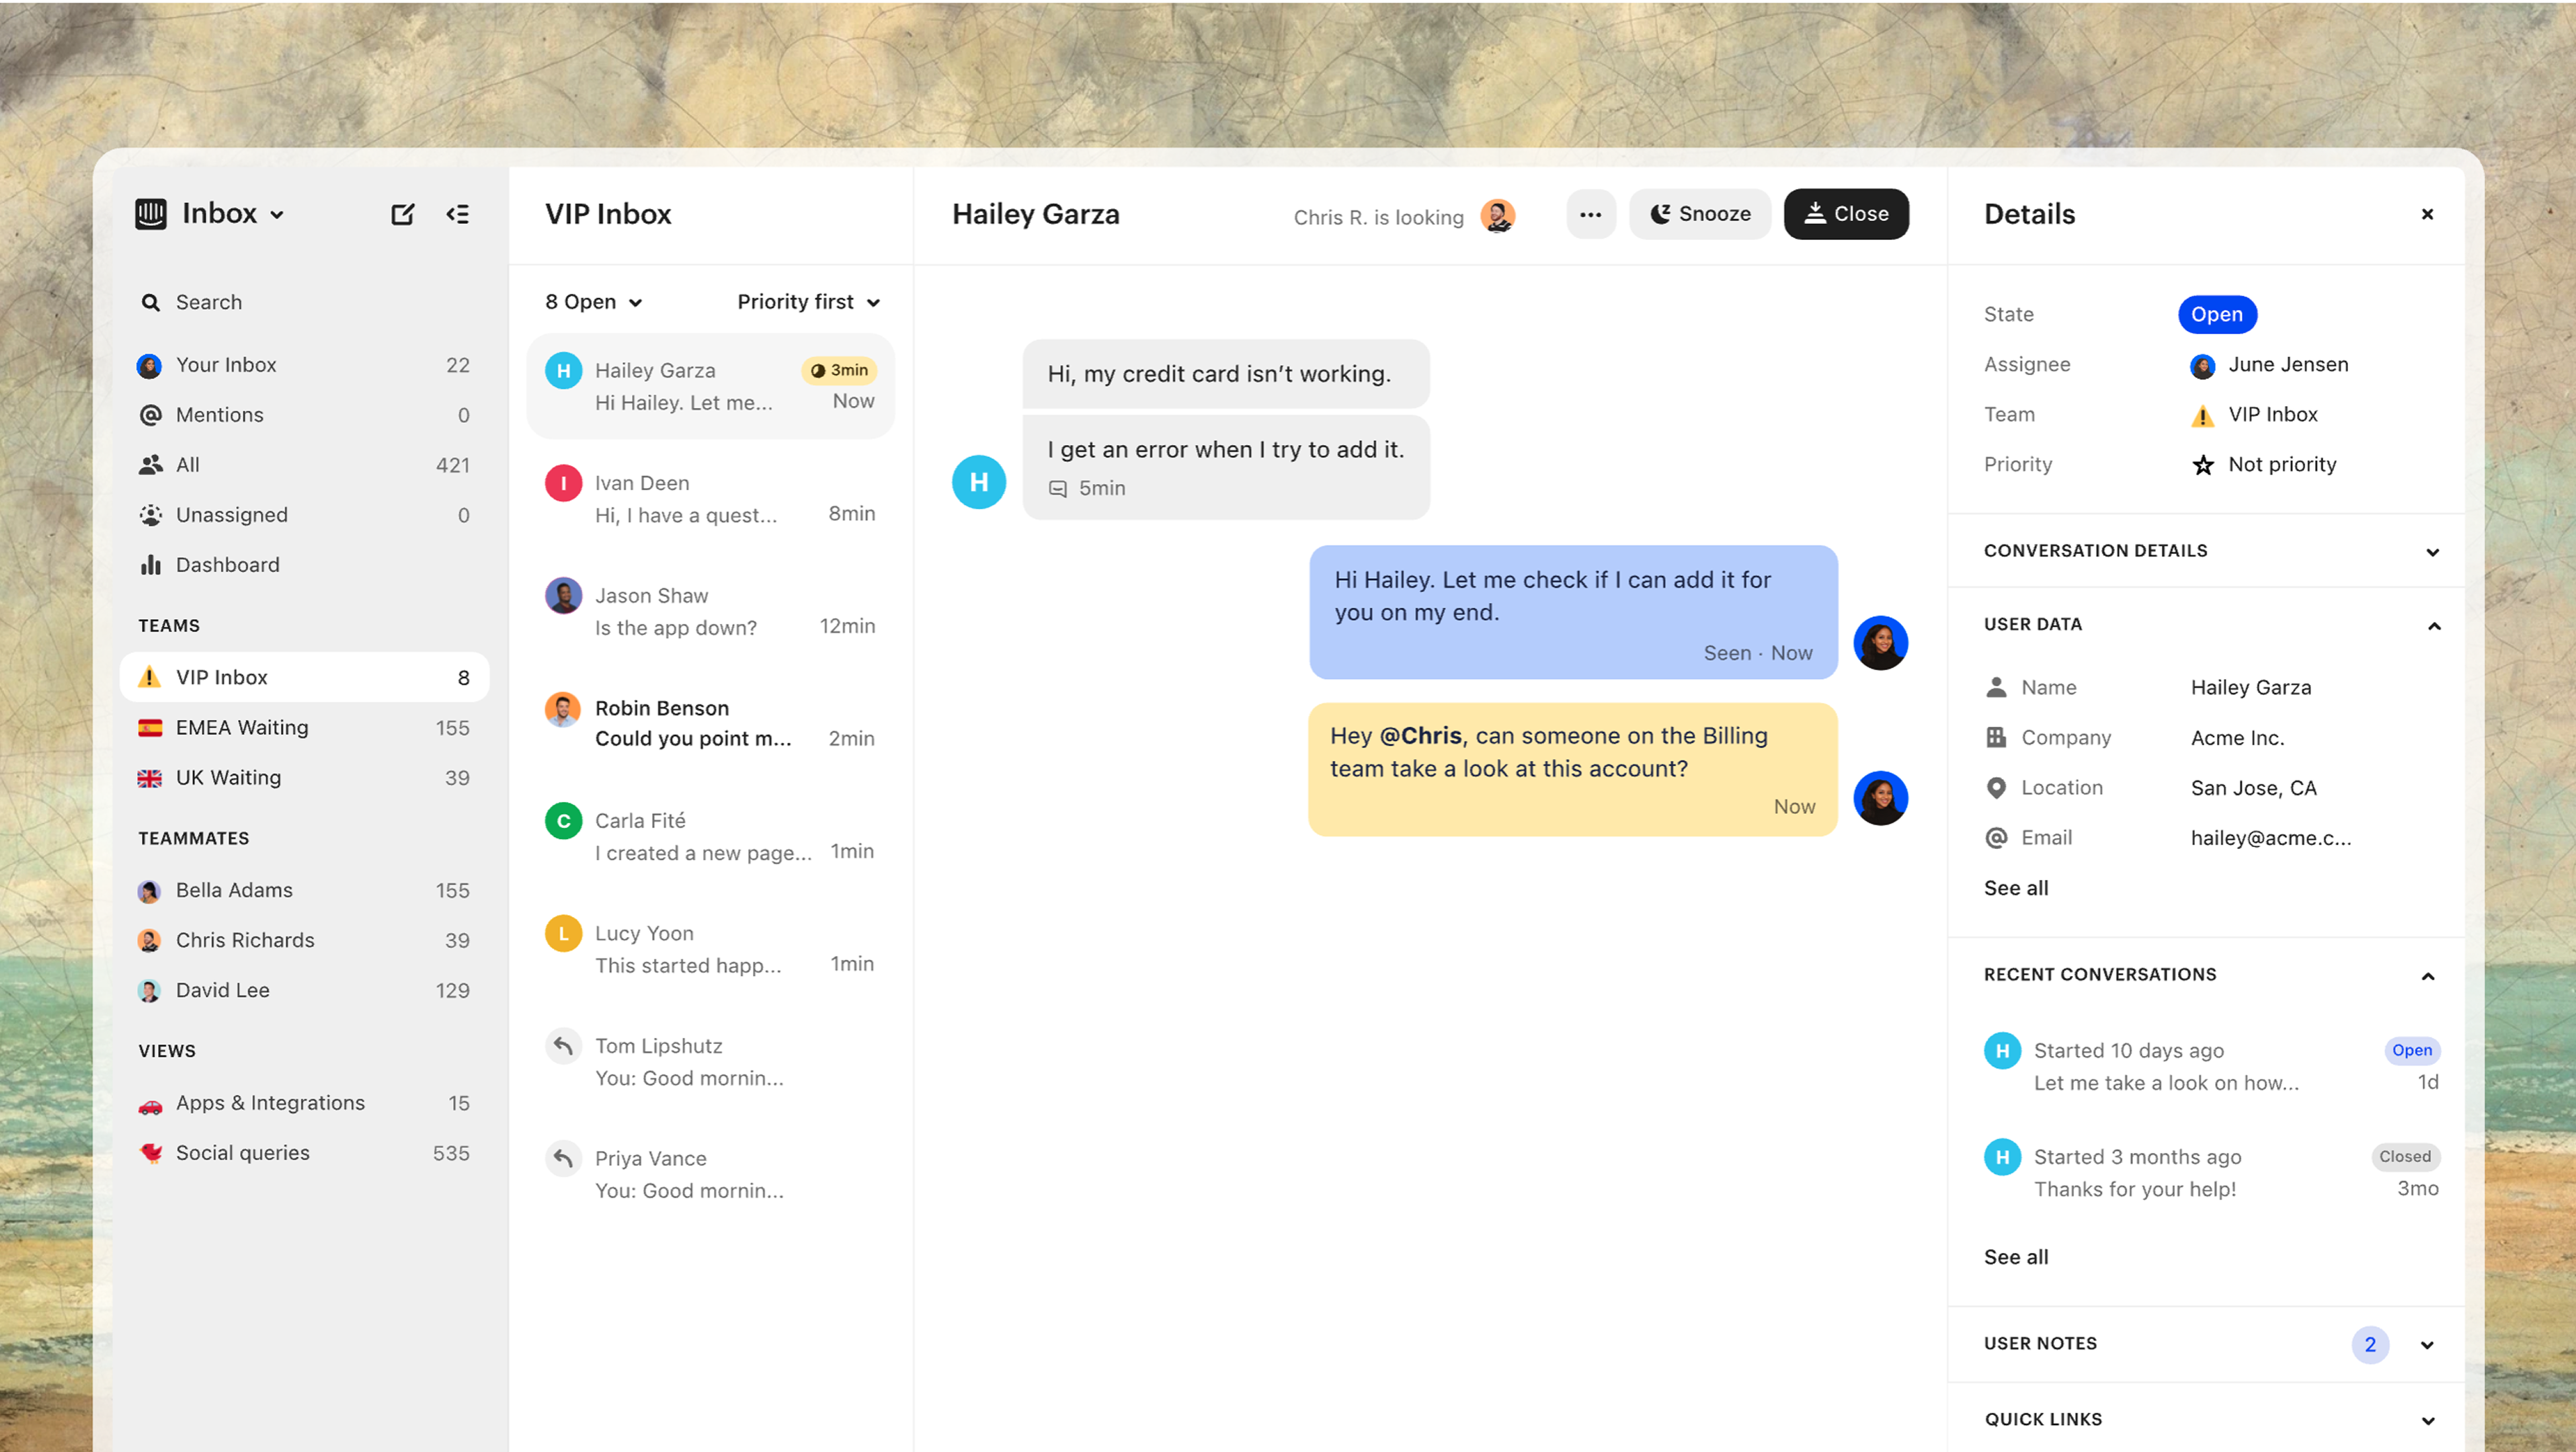Toggle the Not priority star
The image size is (2576, 1452).
point(2203,464)
